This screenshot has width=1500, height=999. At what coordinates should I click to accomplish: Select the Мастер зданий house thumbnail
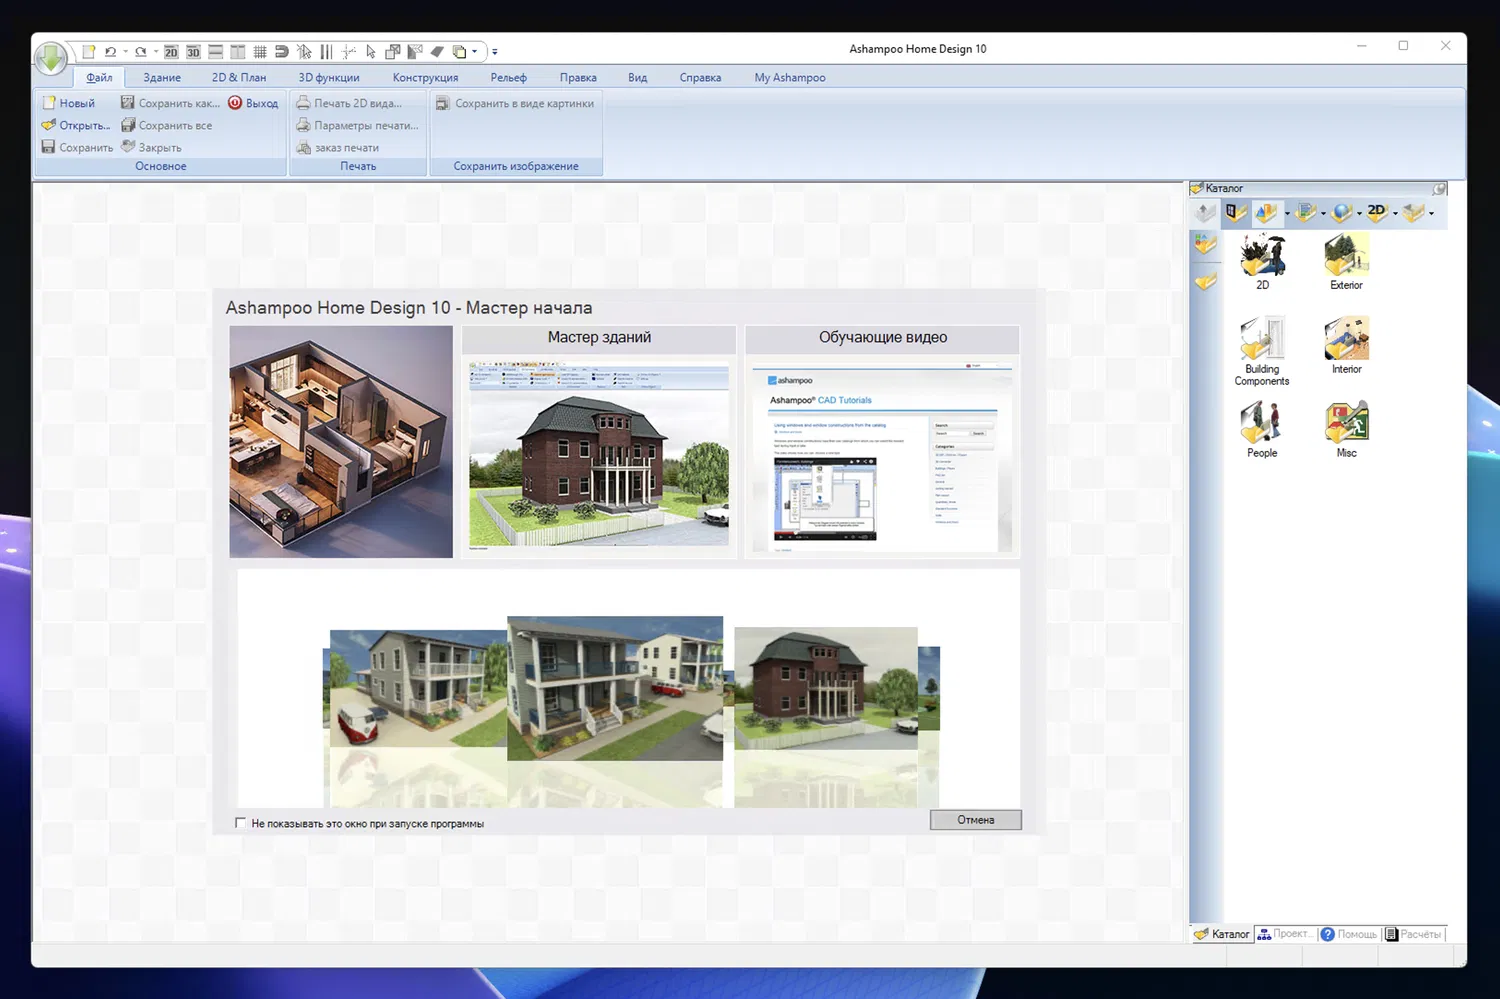pos(599,454)
